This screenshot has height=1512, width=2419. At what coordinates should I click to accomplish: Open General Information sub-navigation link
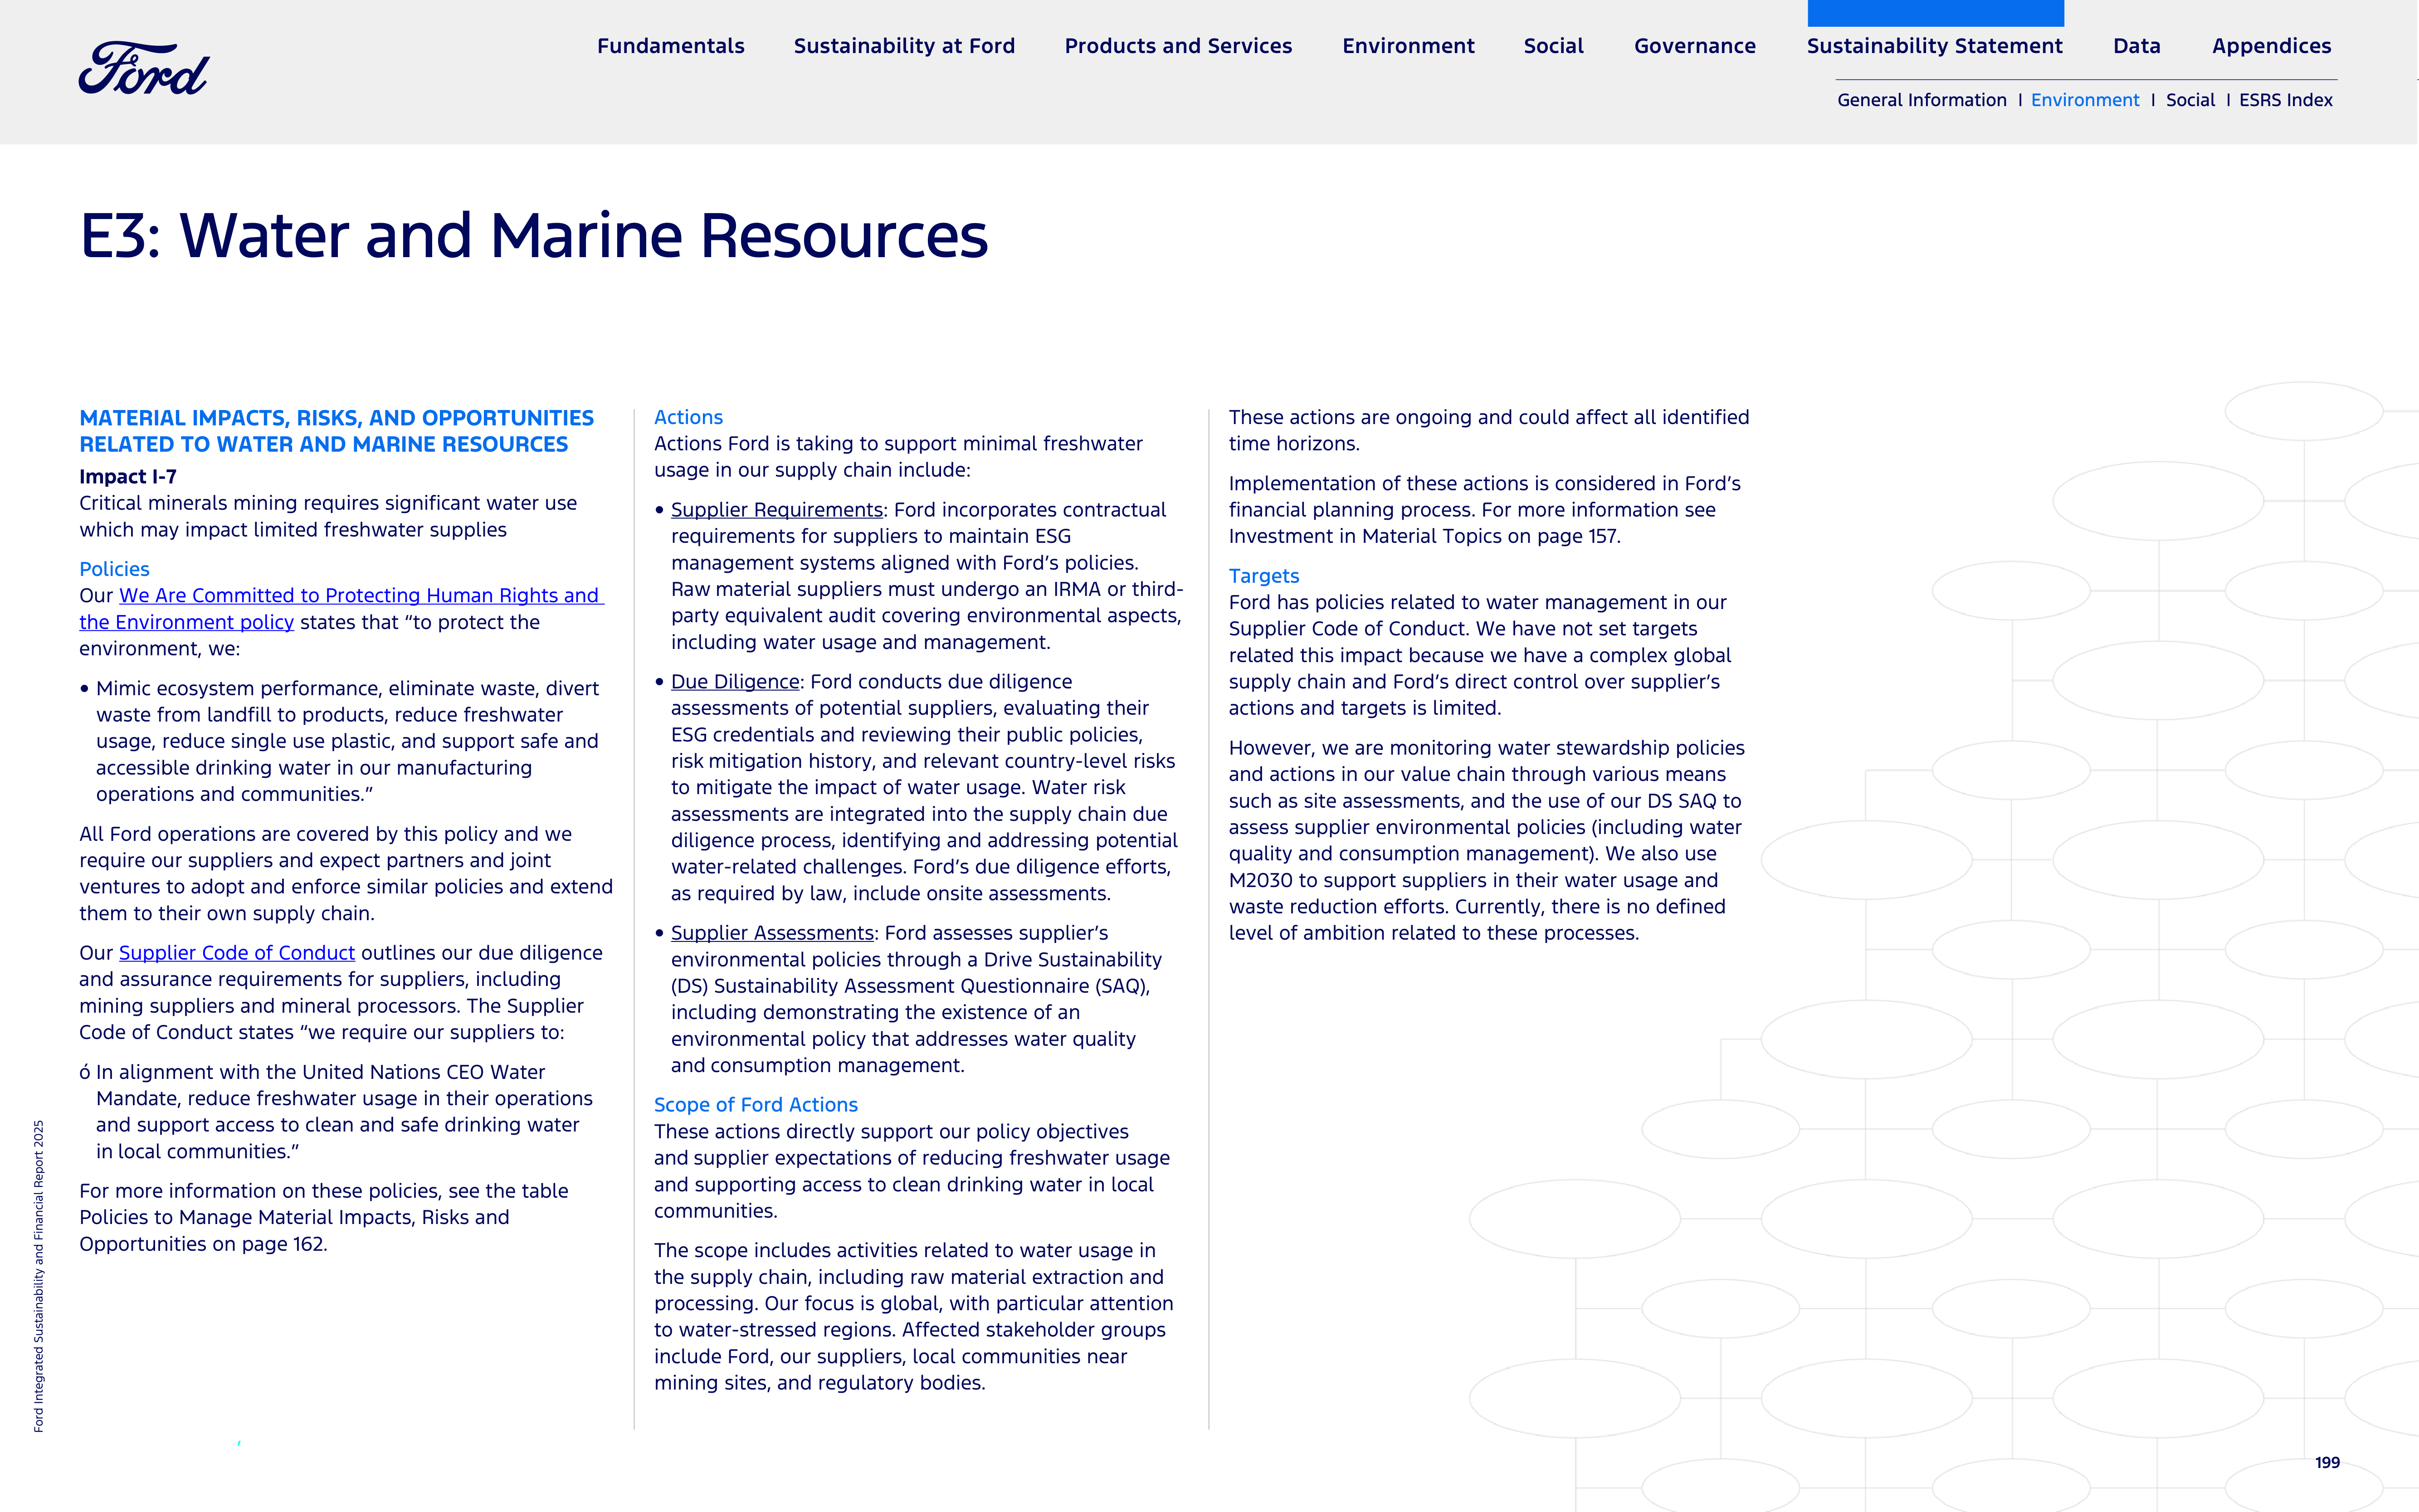1921,100
